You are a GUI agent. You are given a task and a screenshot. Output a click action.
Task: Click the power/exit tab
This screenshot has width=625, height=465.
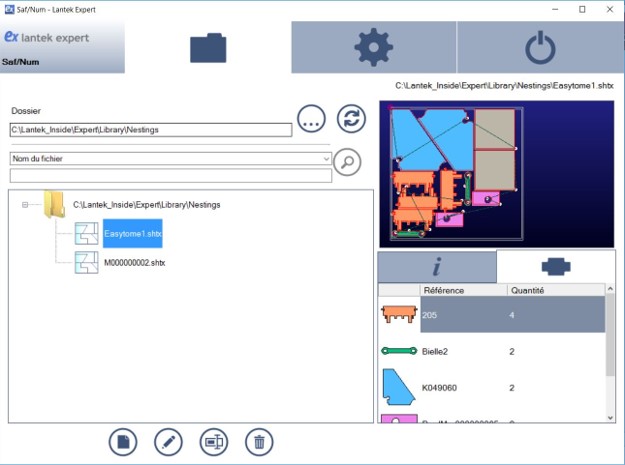pos(540,47)
